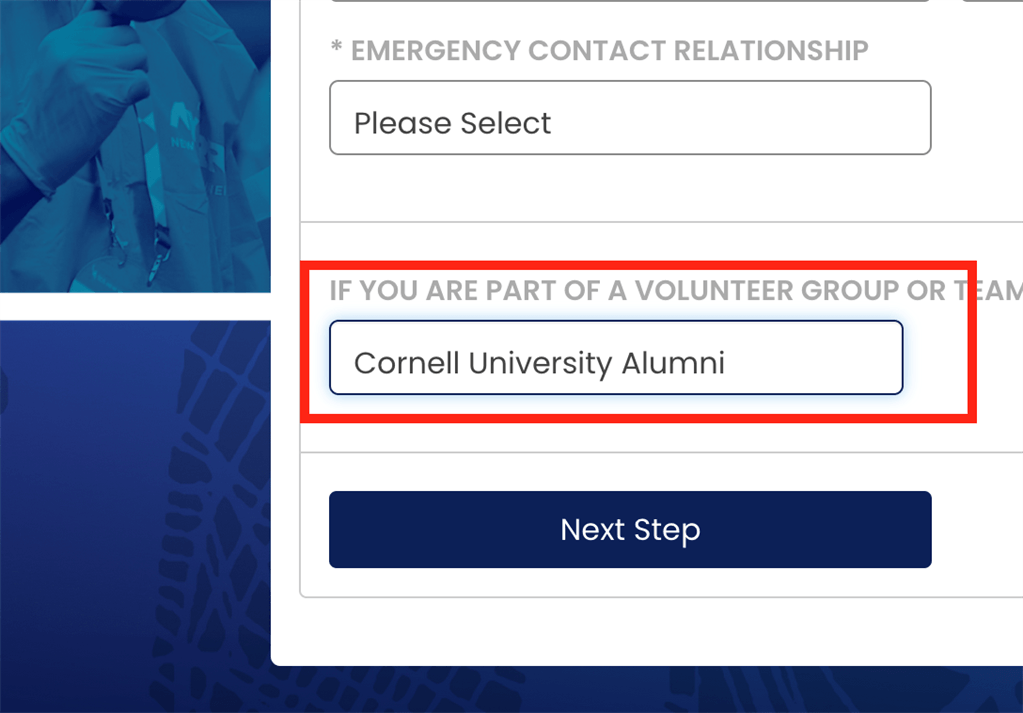Click the volunteer photo in the sidebar

pyautogui.click(x=135, y=146)
